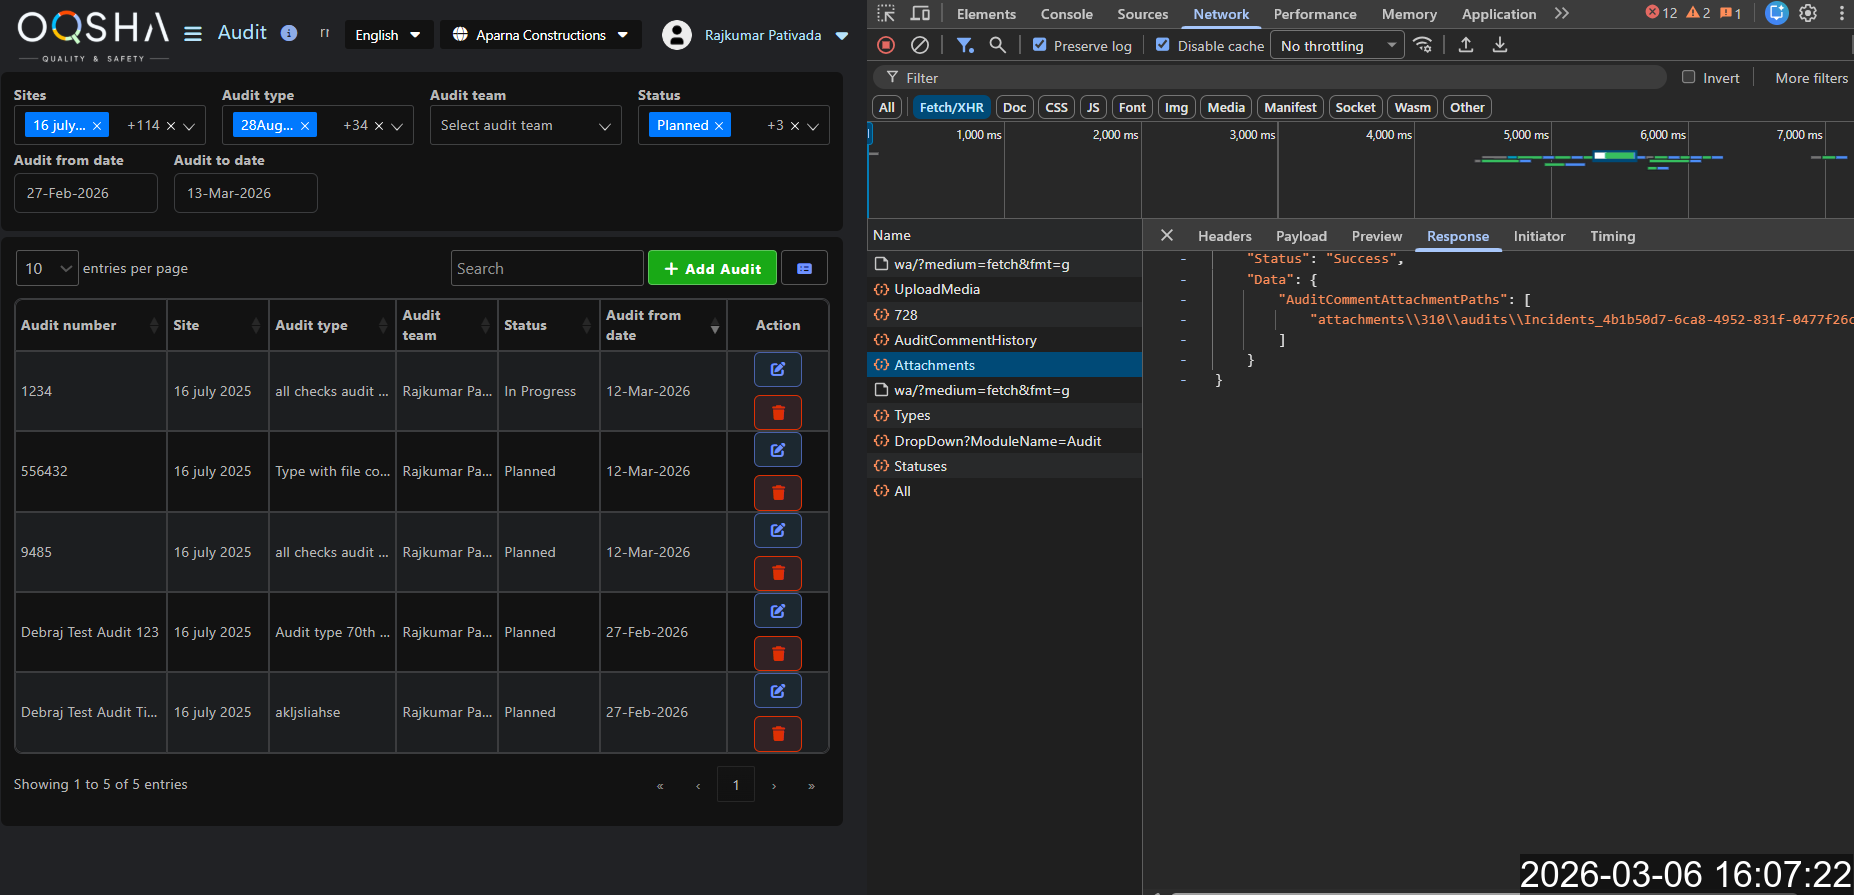Screen dimensions: 1854x895
Task: Delete audit number 1234 with trash icon
Action: pyautogui.click(x=777, y=412)
